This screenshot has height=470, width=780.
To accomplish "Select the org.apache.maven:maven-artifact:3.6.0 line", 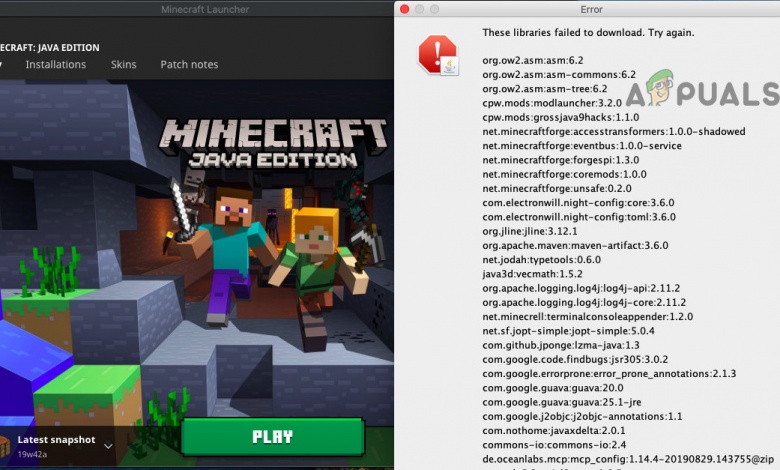I will click(575, 245).
